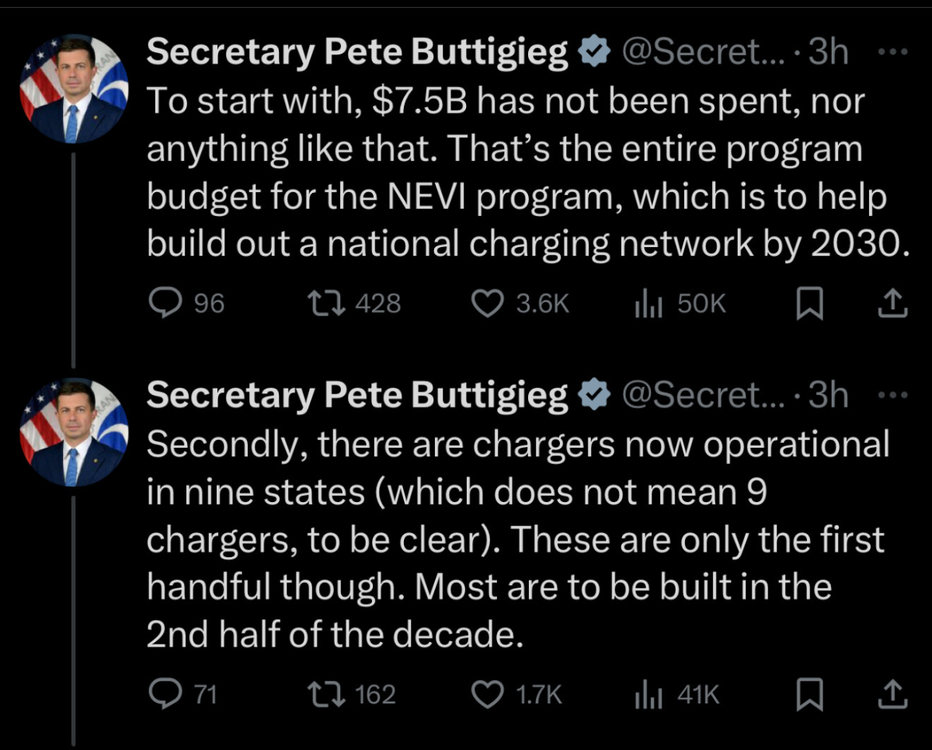
Task: Like the tweet with 3.6K likes
Action: [487, 303]
